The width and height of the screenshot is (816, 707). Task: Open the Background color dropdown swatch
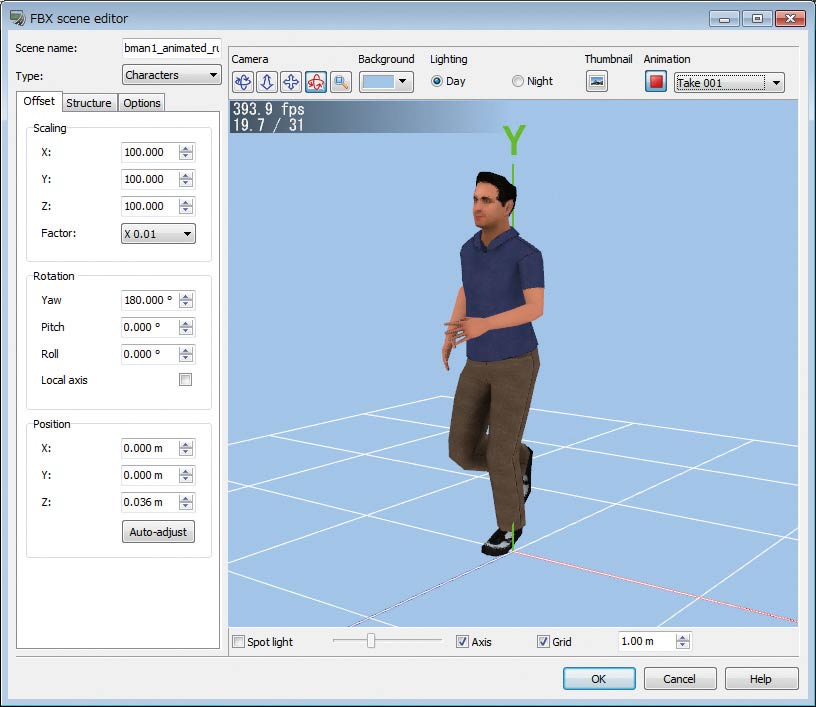[x=386, y=82]
